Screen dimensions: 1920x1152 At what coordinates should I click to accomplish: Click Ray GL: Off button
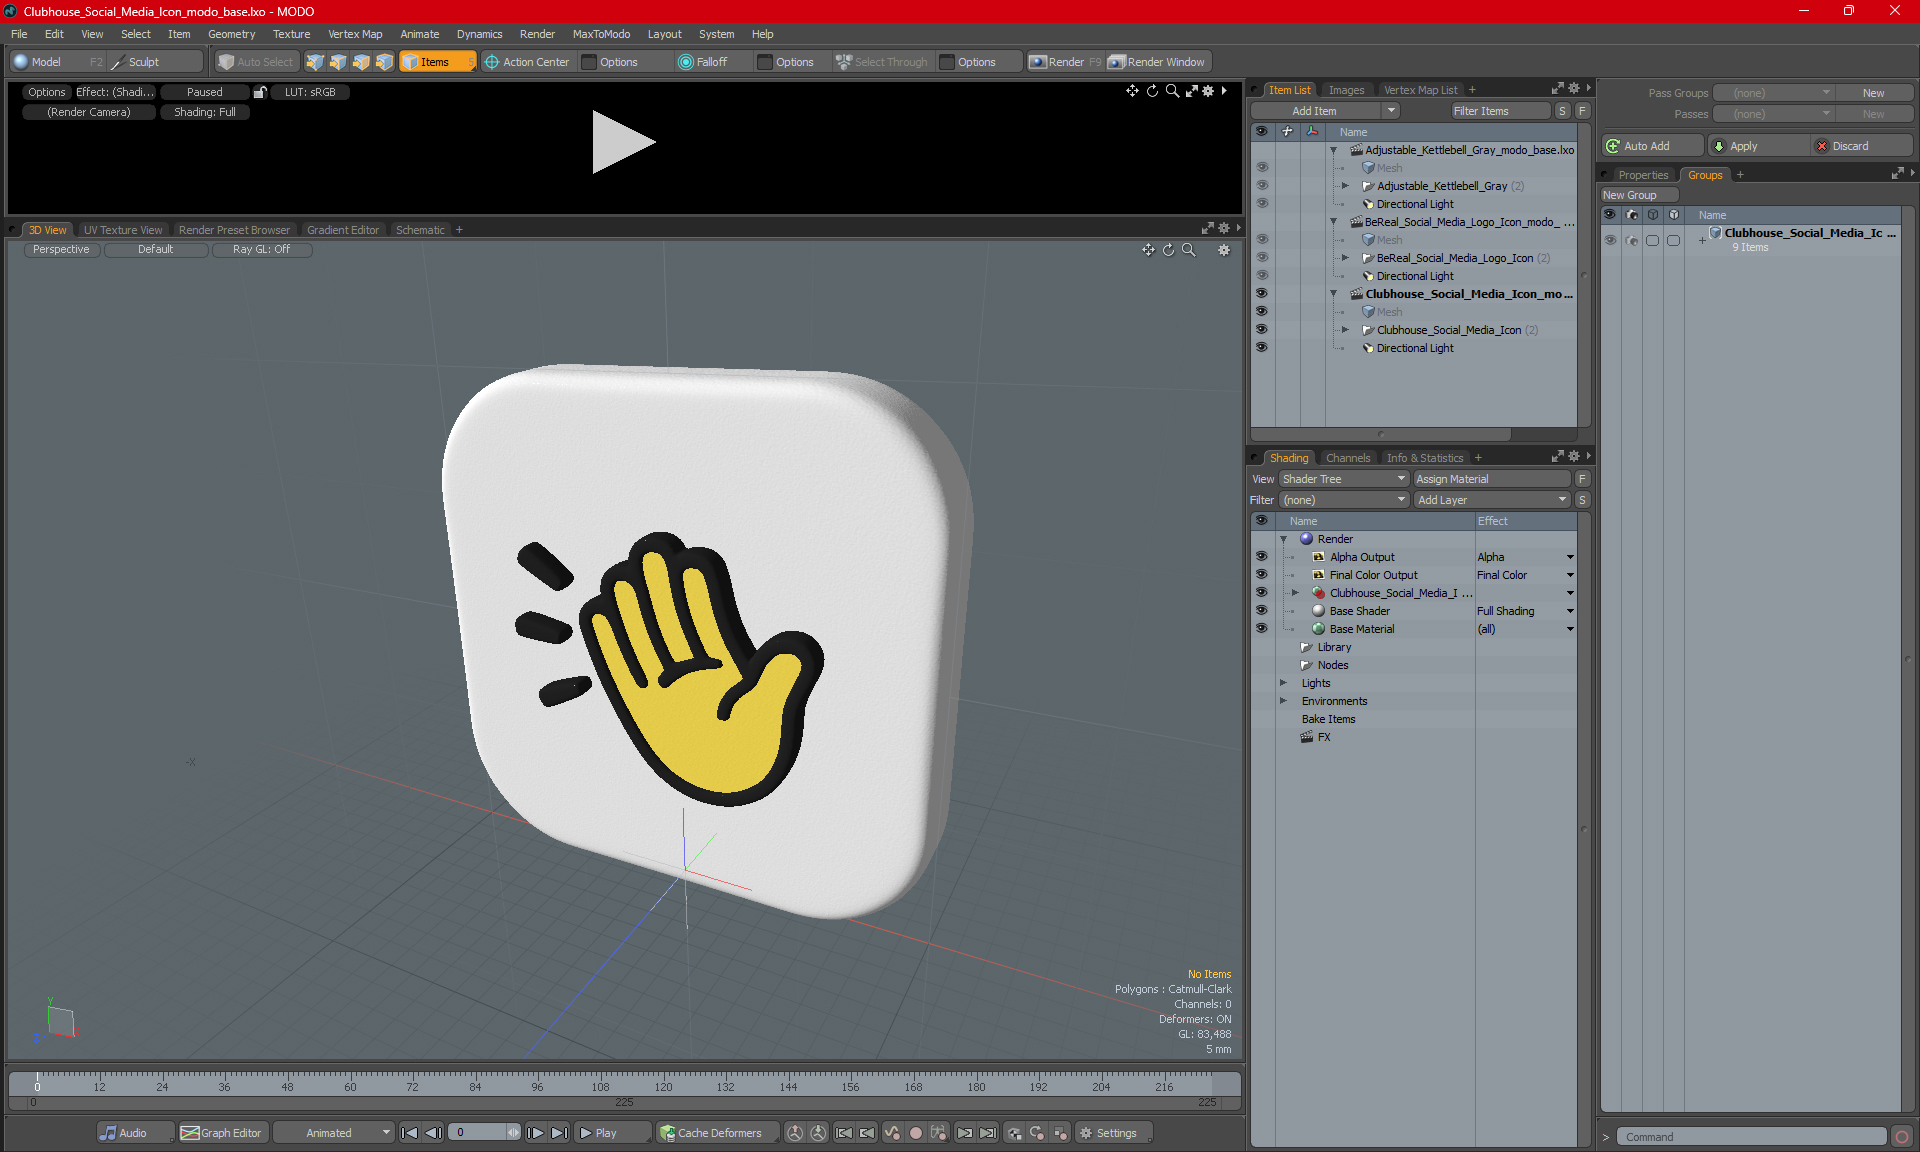261,250
